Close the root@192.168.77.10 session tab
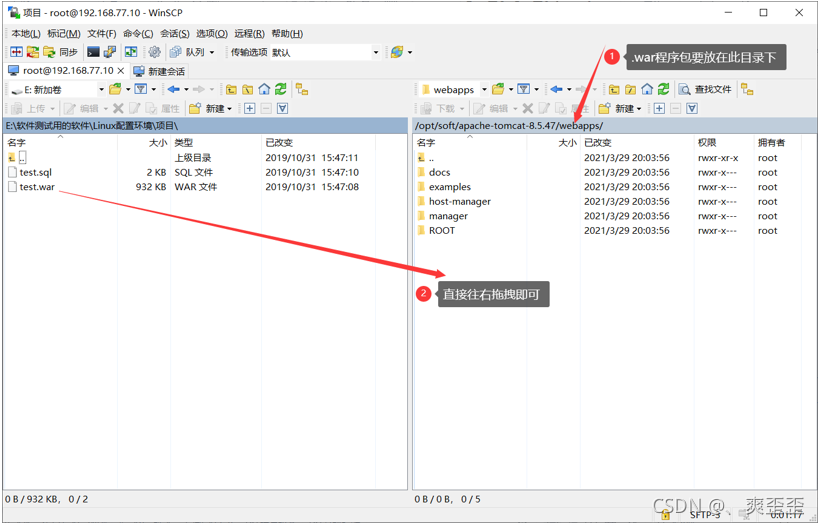 (121, 71)
